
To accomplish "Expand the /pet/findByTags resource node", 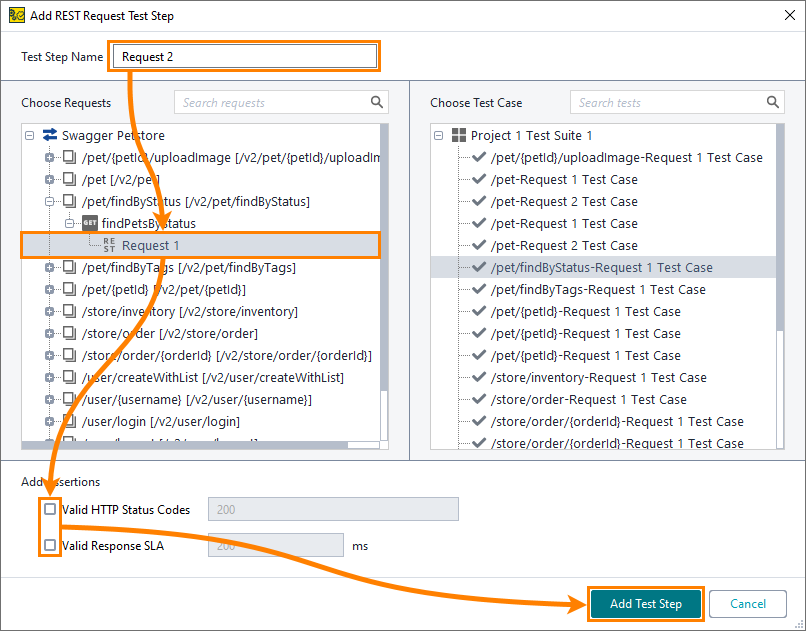I will [49, 268].
